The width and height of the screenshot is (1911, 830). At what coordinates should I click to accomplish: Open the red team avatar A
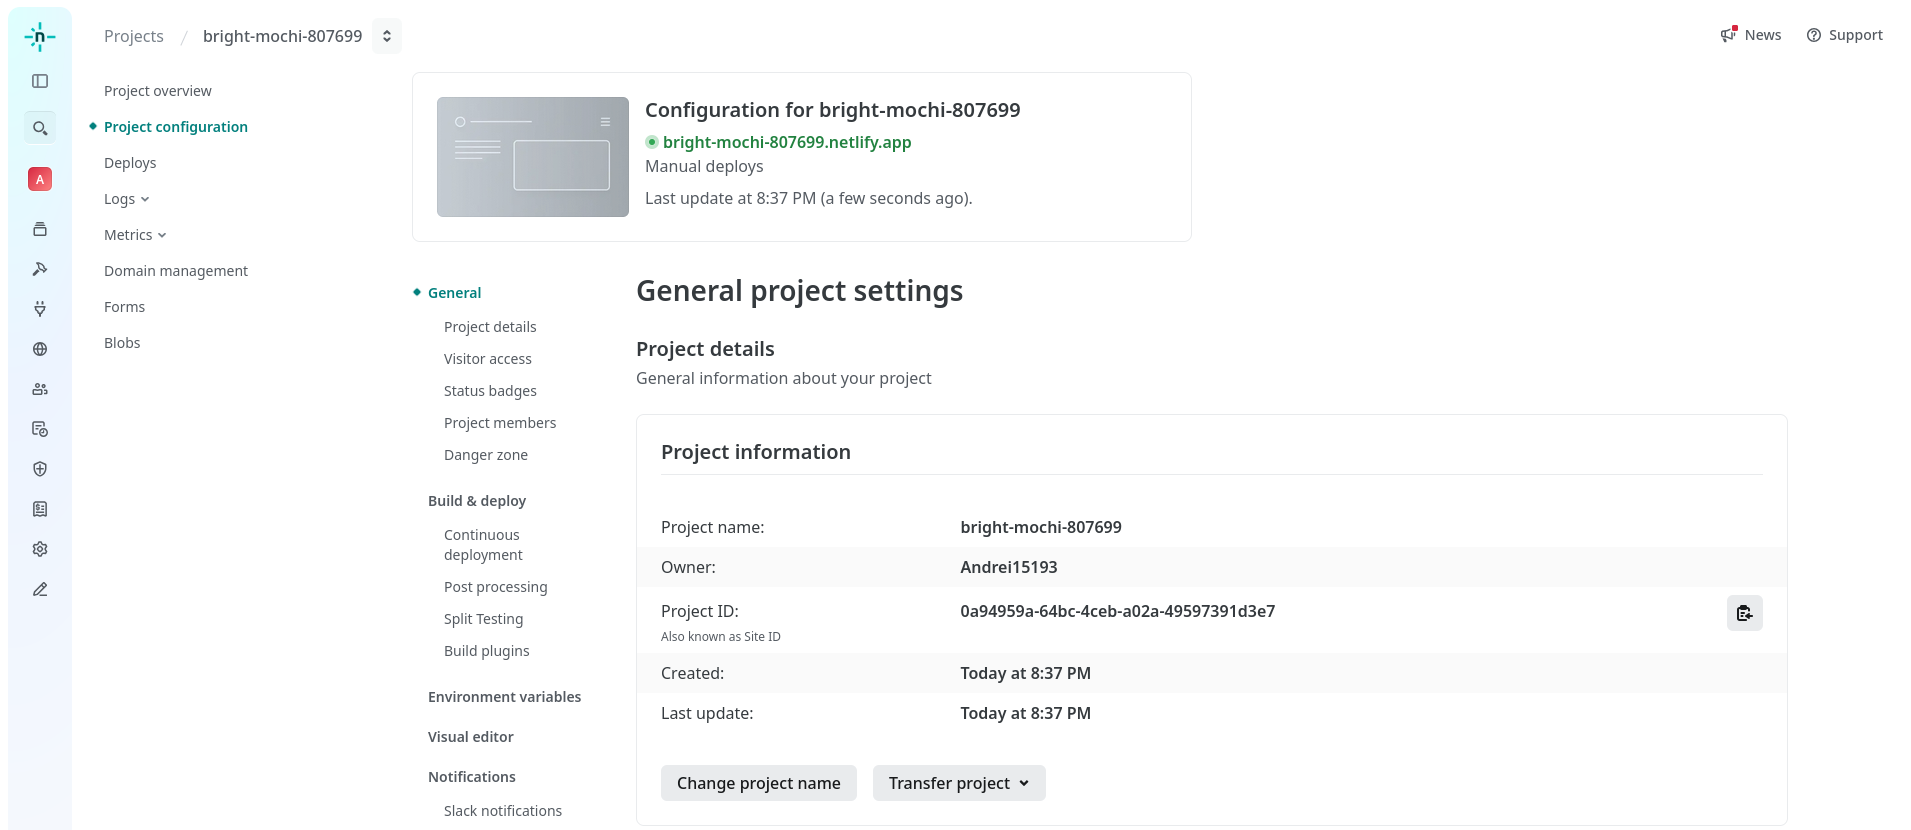[x=40, y=179]
